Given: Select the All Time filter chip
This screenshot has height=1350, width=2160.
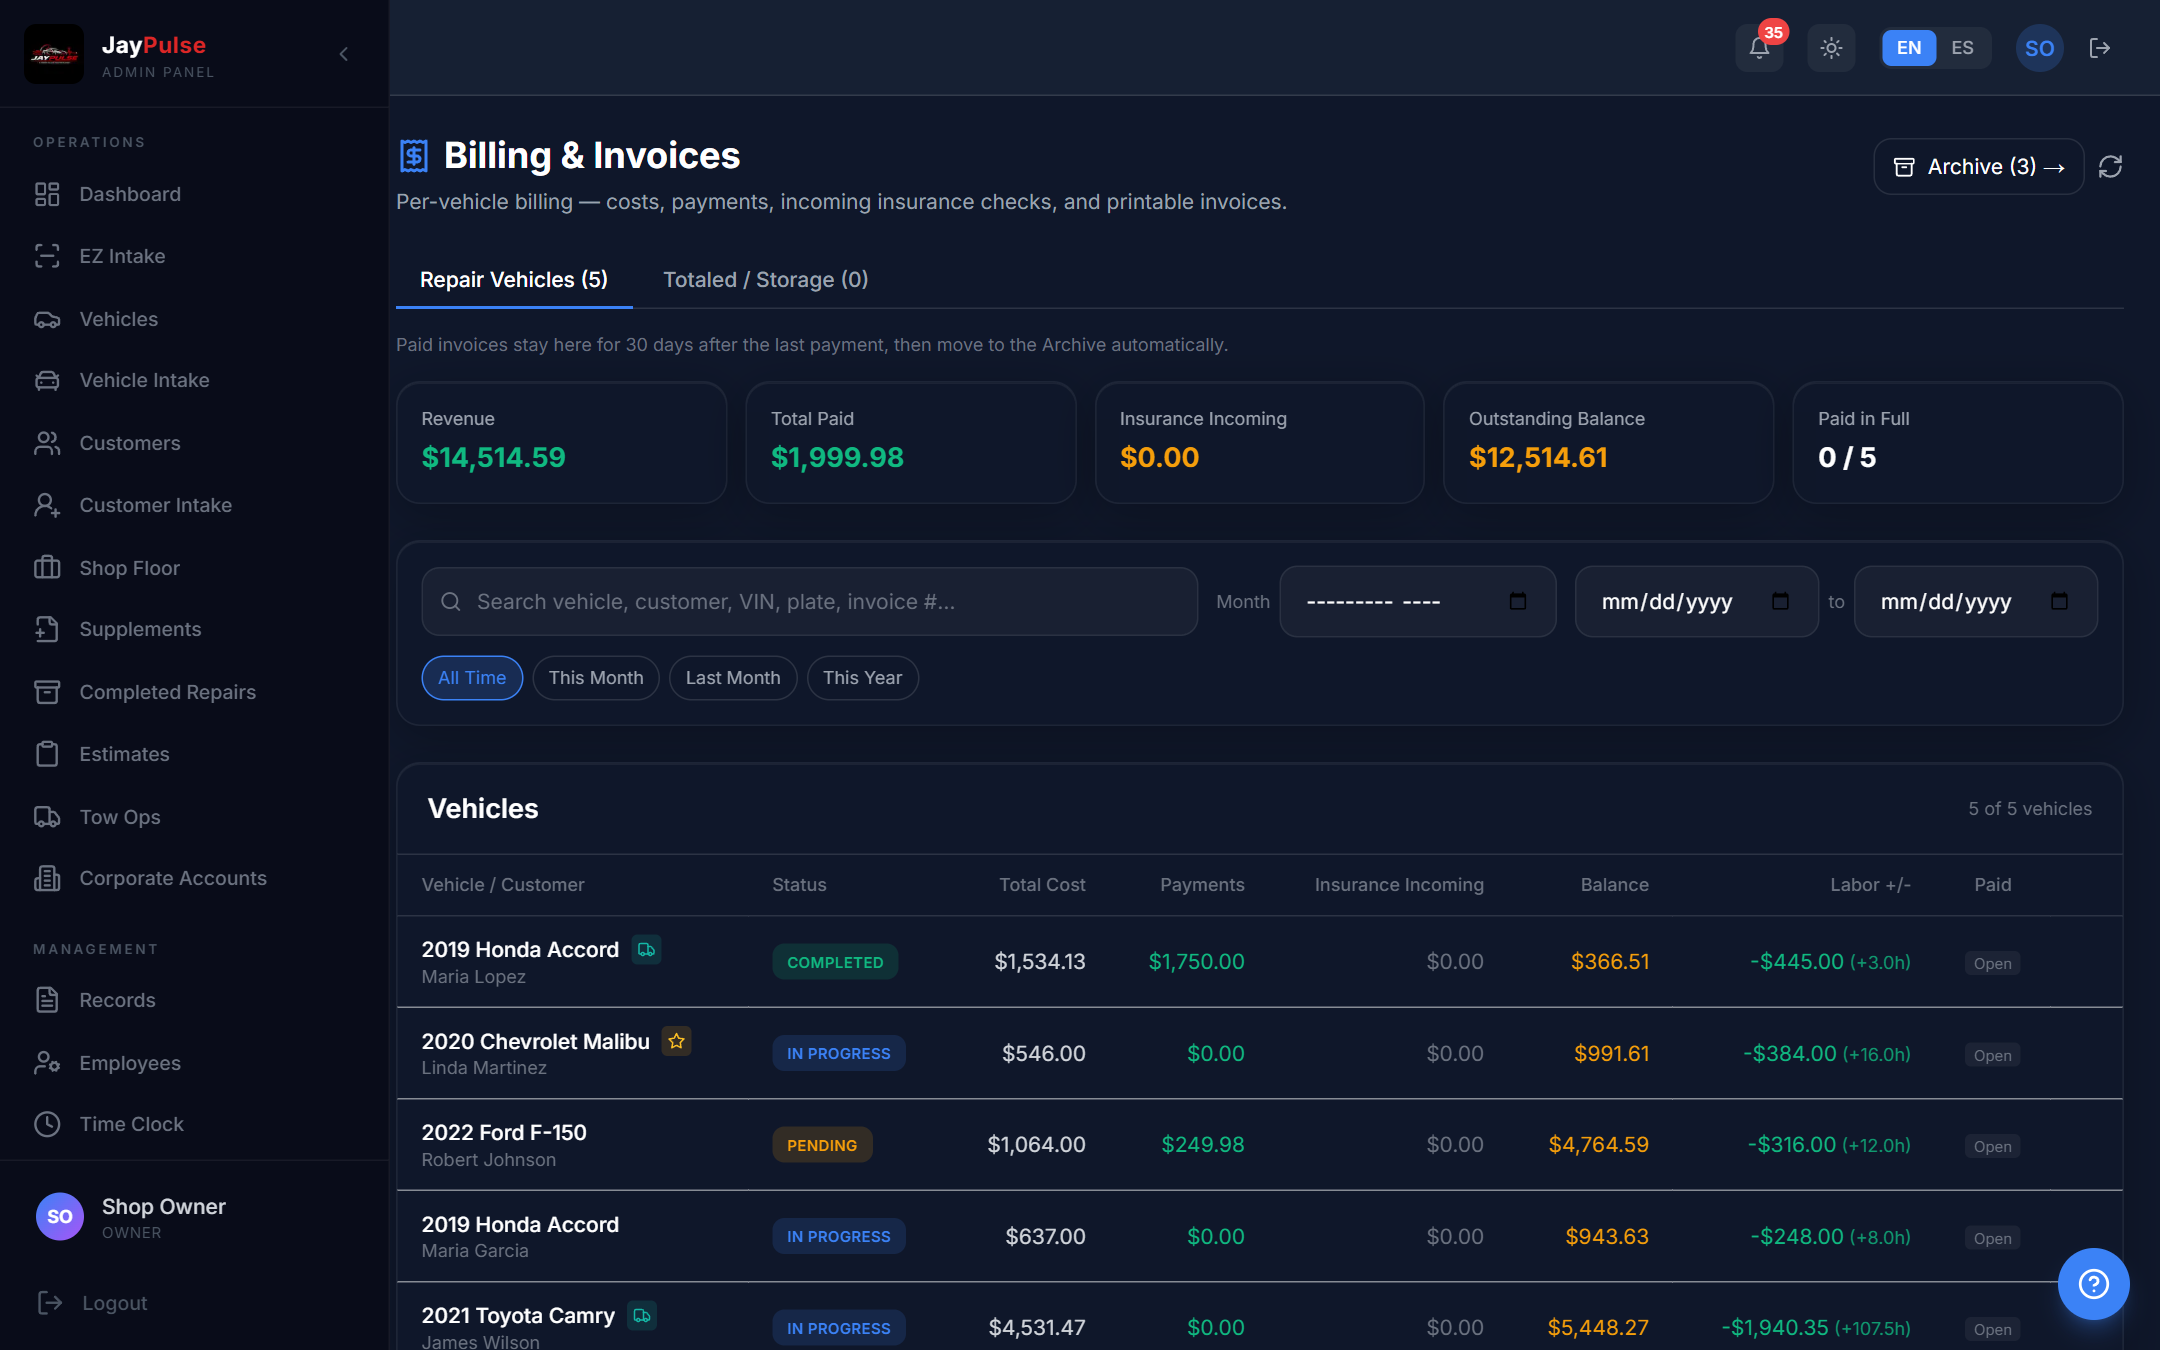Looking at the screenshot, I should [472, 678].
